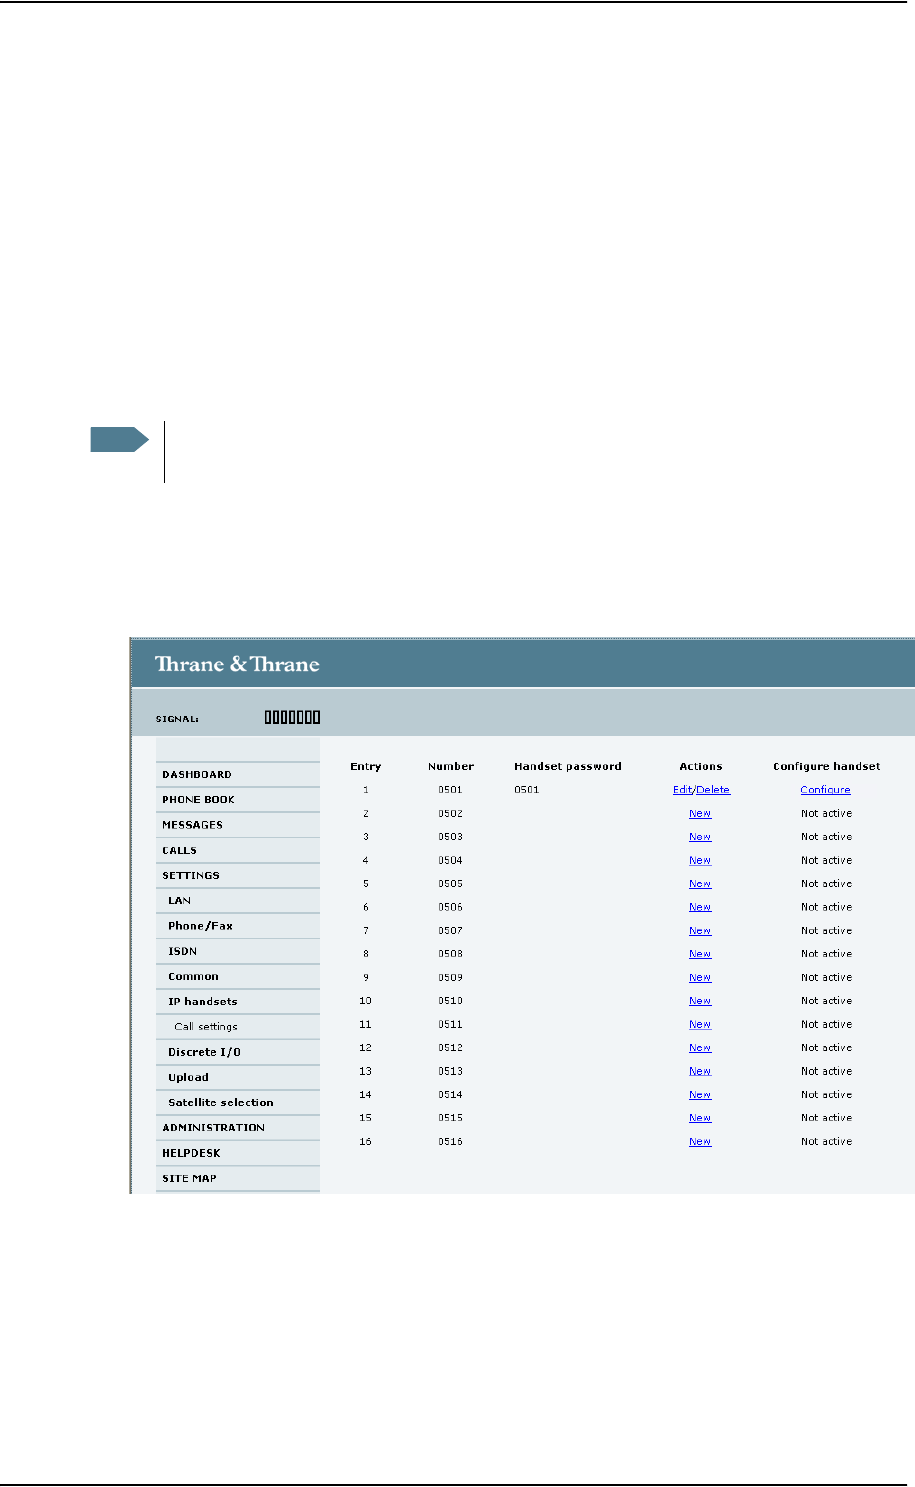915x1487 pixels.
Task: Click Configure link for entry 1
Action: [x=825, y=790]
